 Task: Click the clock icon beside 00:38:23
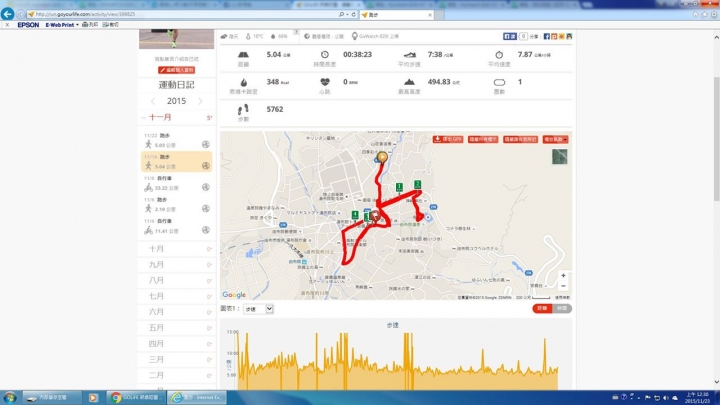click(x=325, y=55)
